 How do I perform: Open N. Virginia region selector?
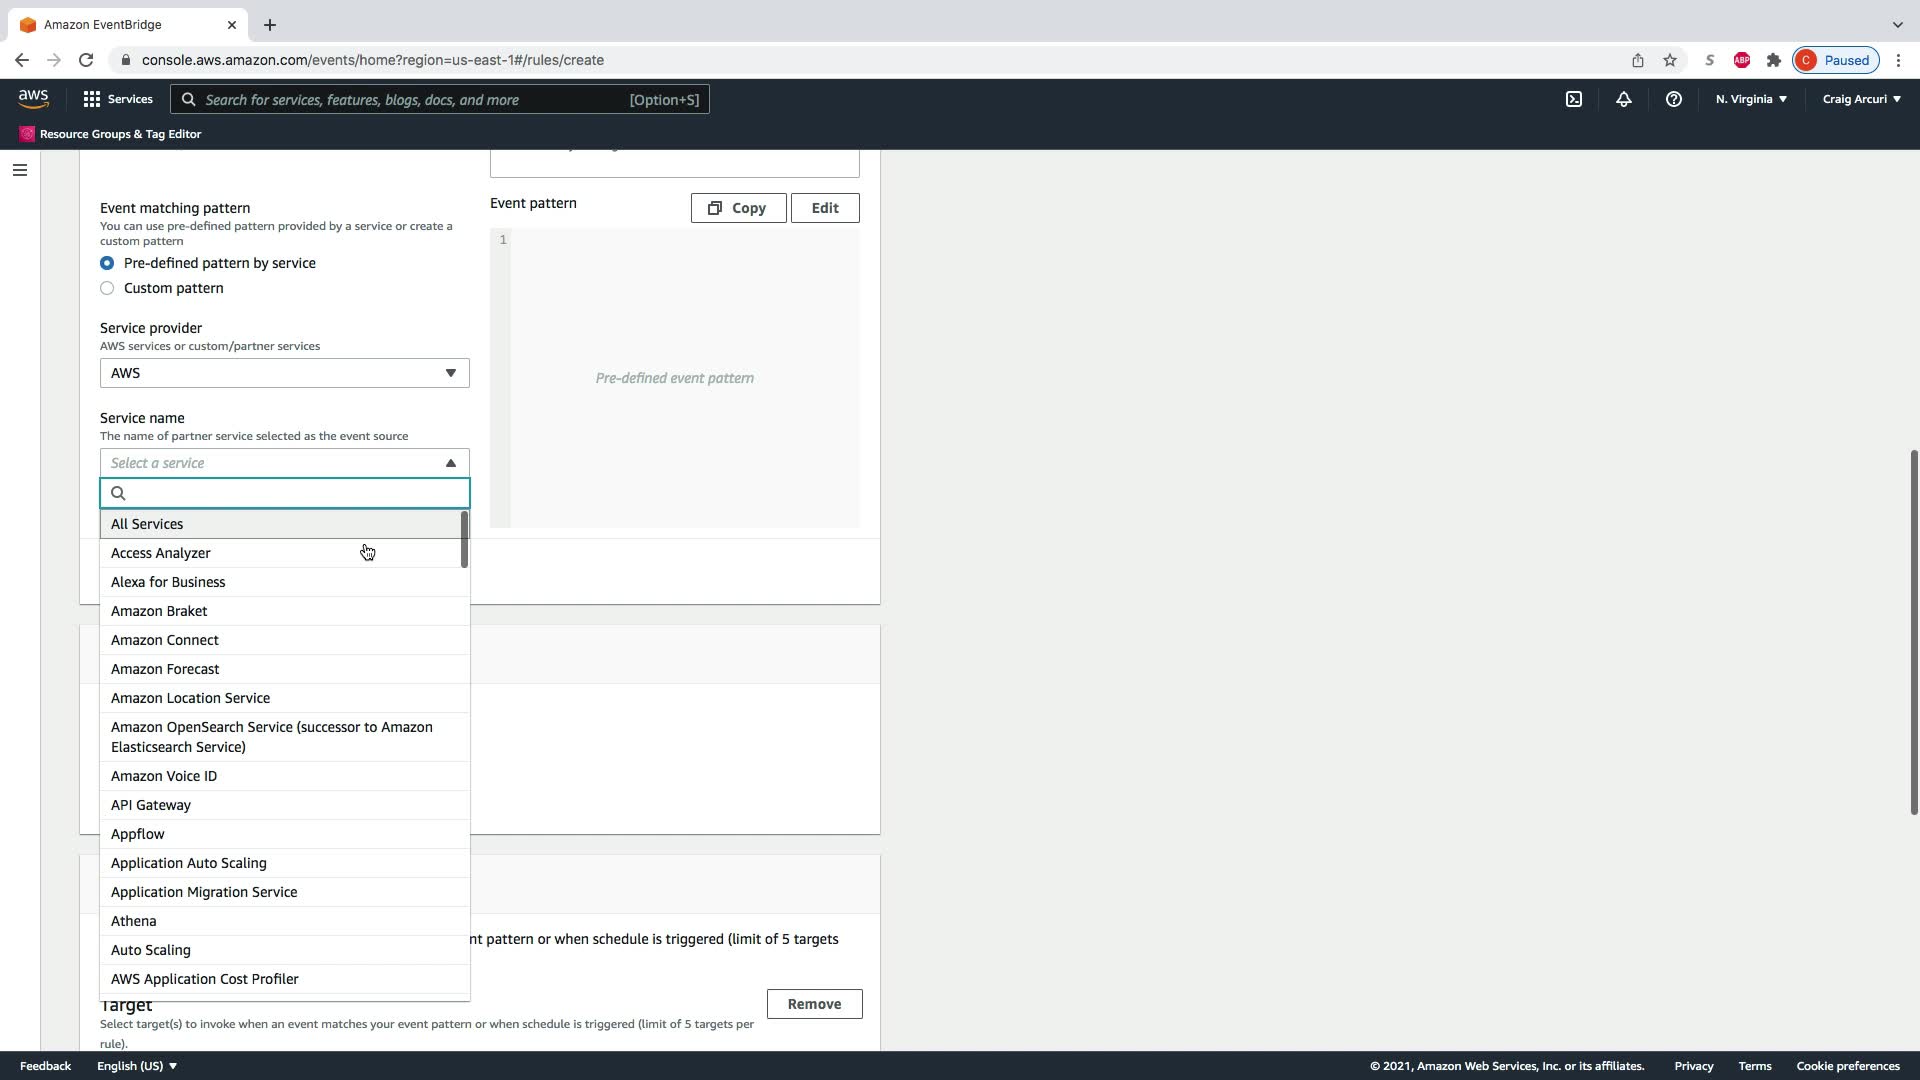[1750, 99]
